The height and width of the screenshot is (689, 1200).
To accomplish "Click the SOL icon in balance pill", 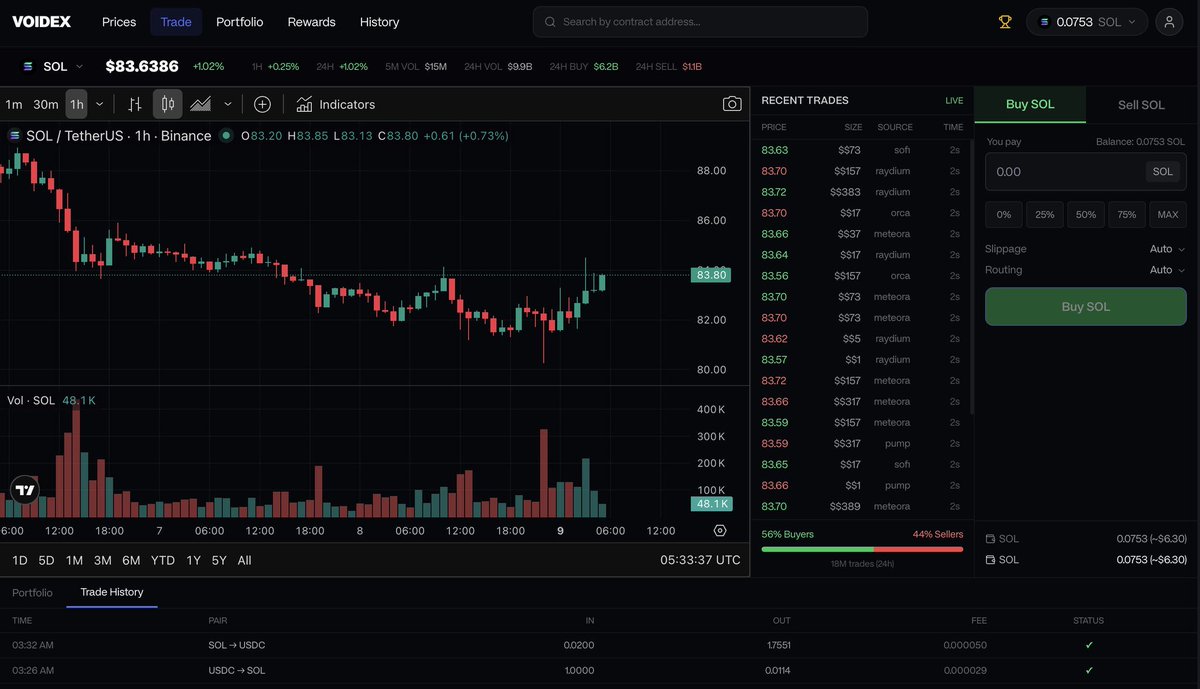I will click(x=1045, y=21).
